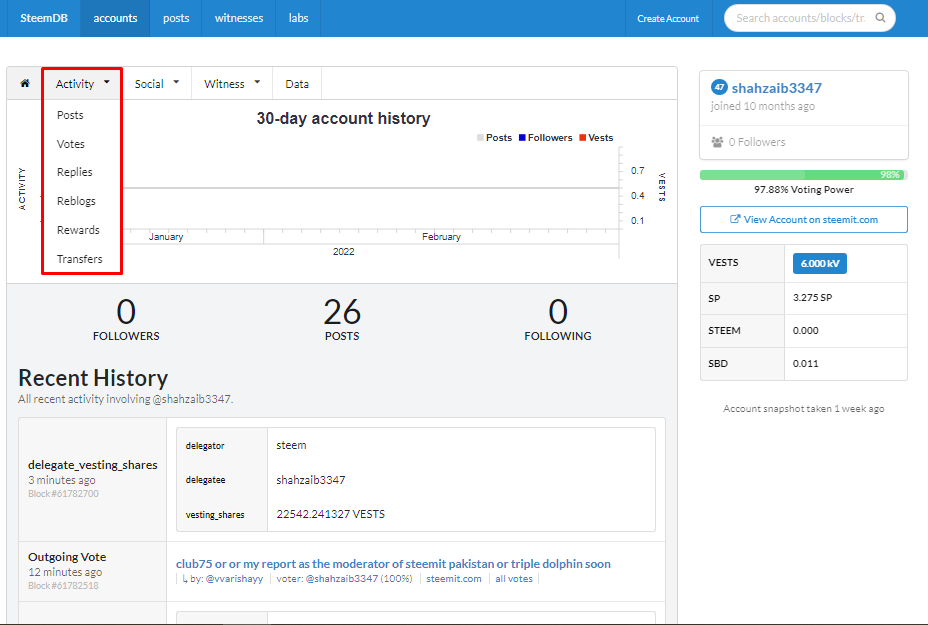Click the STEEM 0.000 value
Image resolution: width=928 pixels, height=625 pixels.
(x=805, y=330)
